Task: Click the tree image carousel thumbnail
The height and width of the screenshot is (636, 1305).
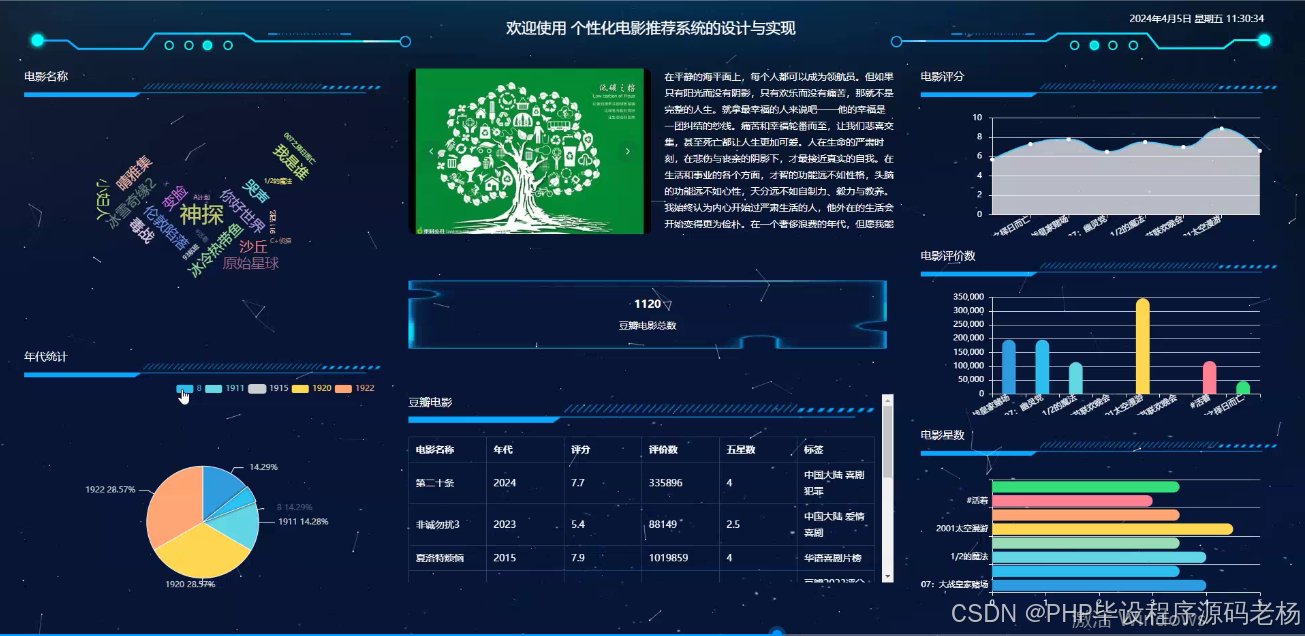Action: (x=529, y=151)
